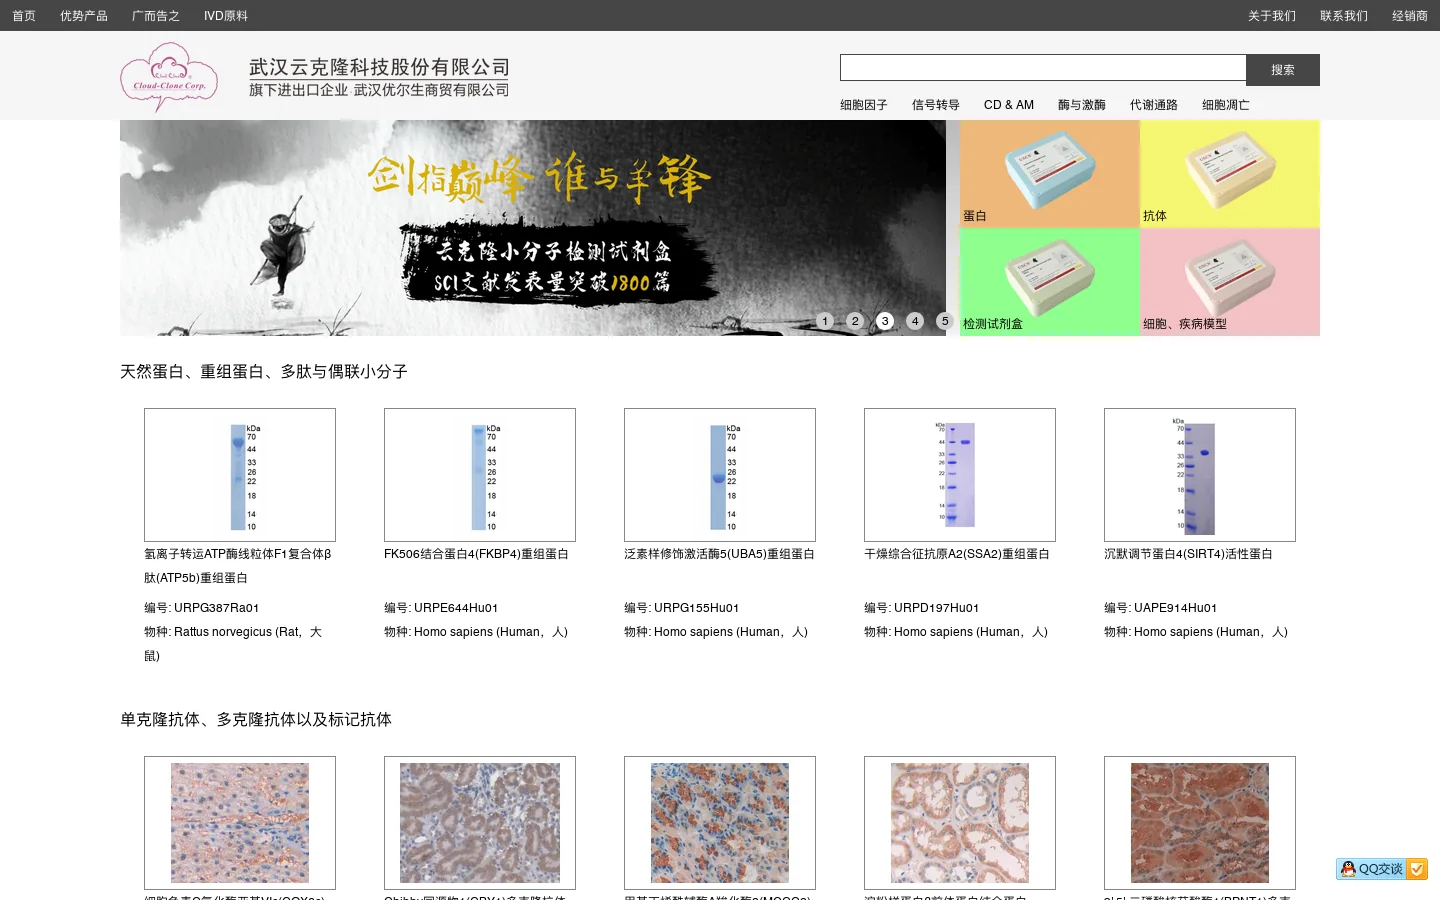Open the 干燥综合征抗原A2(SSA2)重组蛋白 link
The image size is (1440, 900).
click(x=957, y=554)
